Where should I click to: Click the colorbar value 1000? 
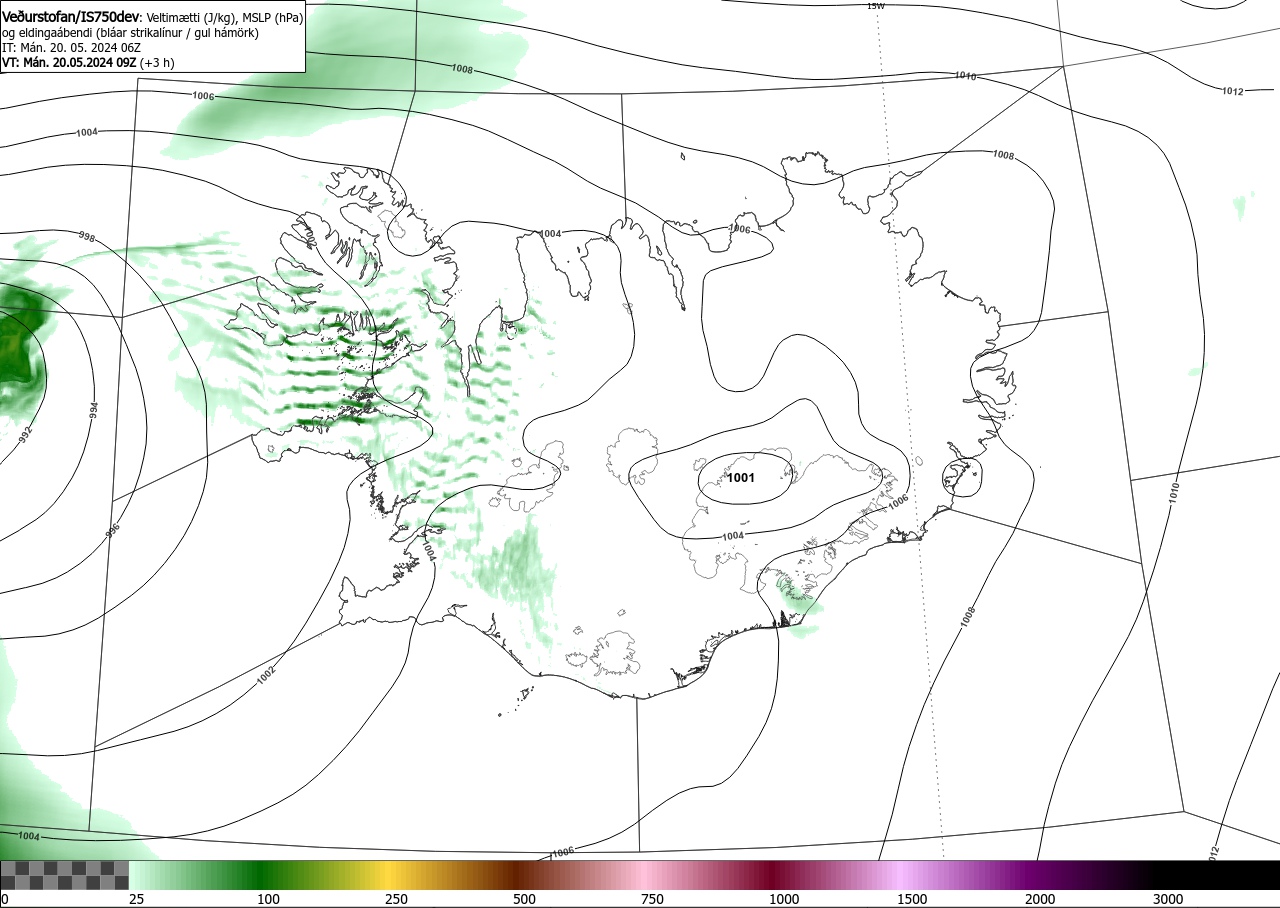pyautogui.click(x=784, y=899)
